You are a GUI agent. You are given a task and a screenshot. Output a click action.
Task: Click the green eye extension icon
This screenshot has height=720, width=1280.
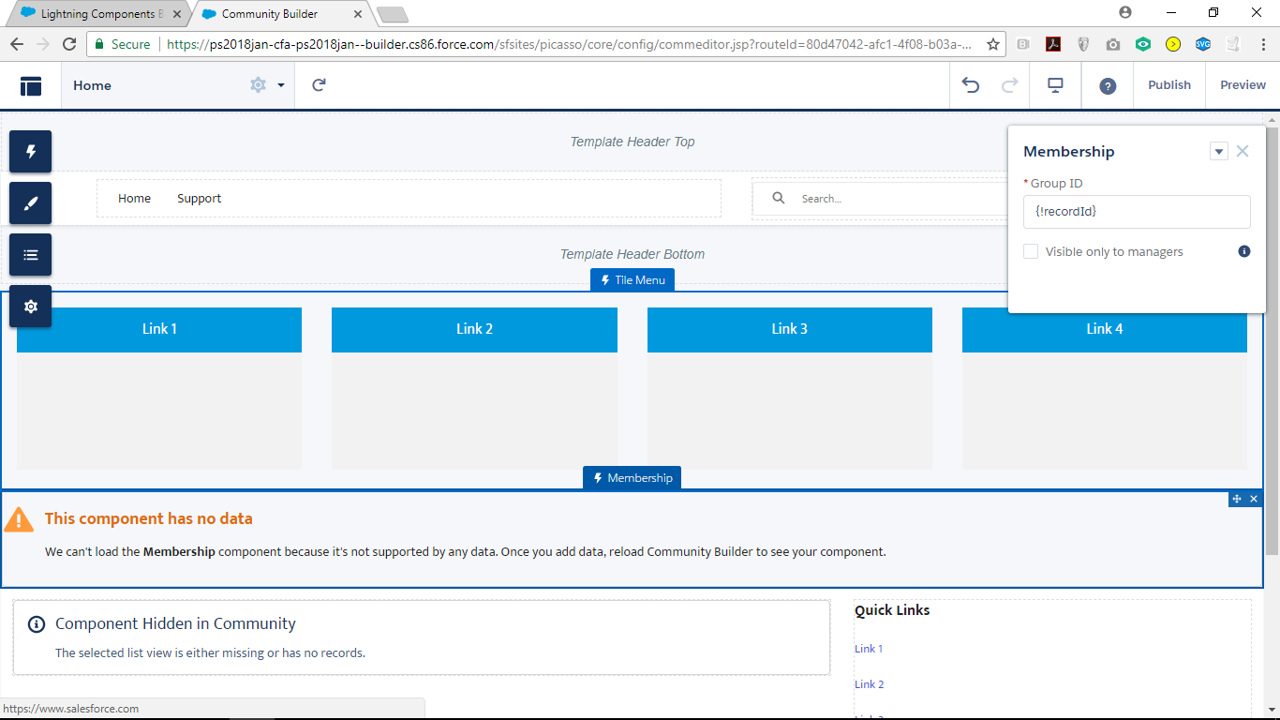1143,44
